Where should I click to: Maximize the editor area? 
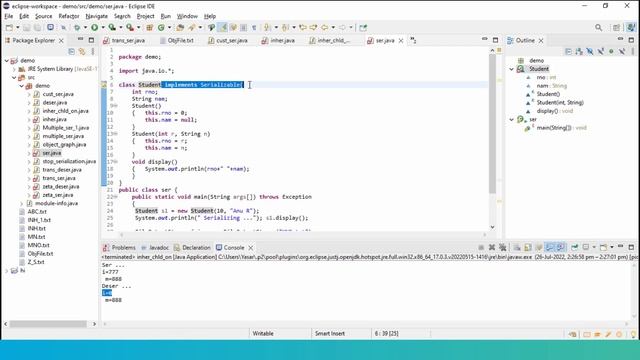point(495,40)
